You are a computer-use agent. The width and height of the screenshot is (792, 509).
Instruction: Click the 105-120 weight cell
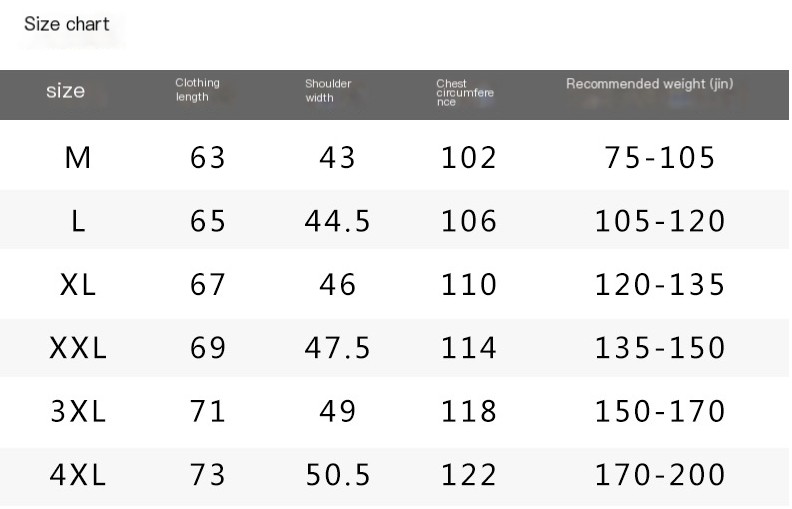tap(660, 221)
